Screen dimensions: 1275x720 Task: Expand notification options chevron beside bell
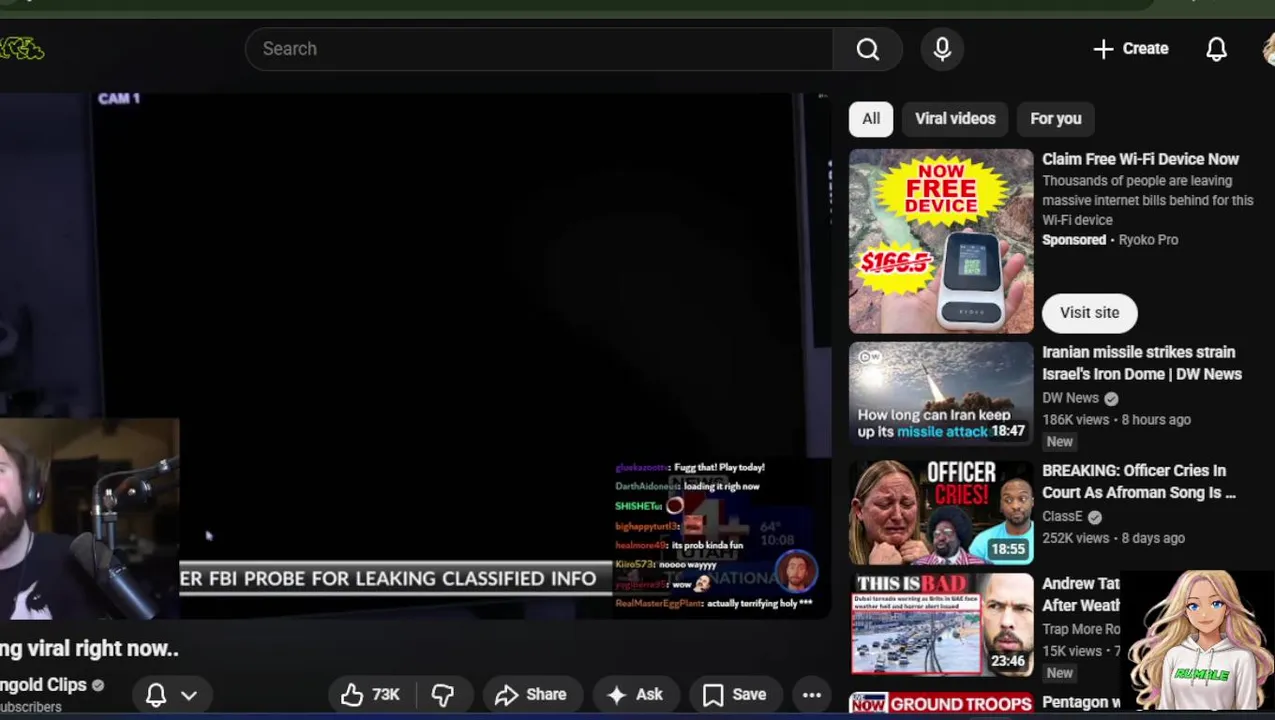(x=189, y=695)
